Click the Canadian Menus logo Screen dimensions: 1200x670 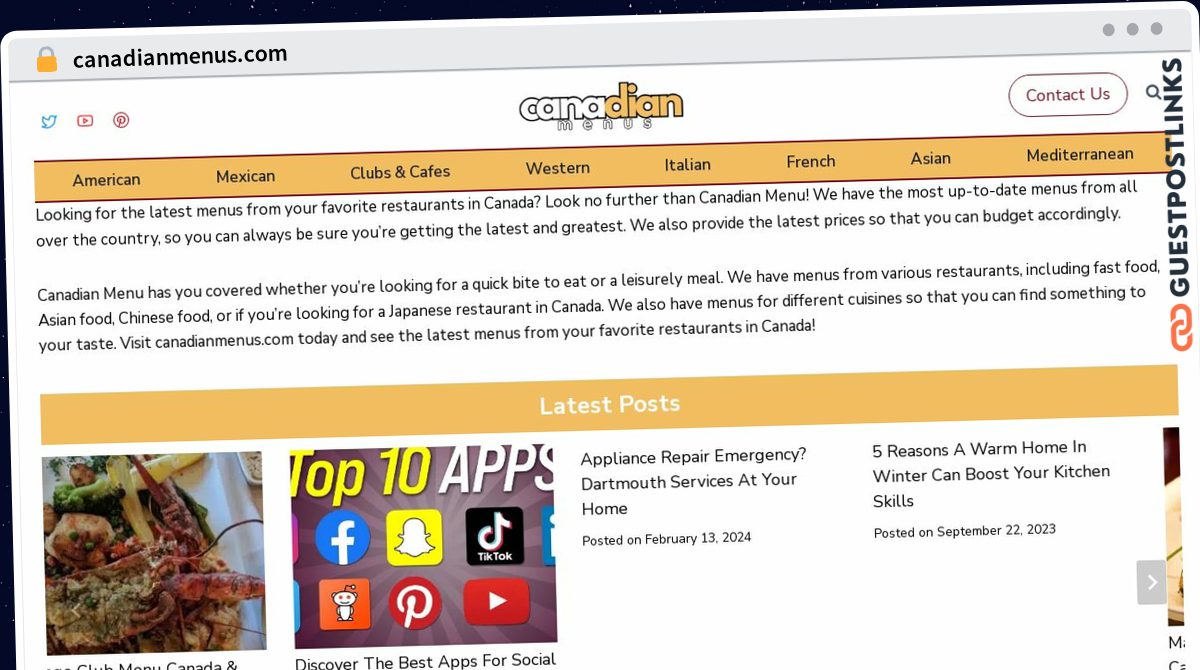pos(601,107)
